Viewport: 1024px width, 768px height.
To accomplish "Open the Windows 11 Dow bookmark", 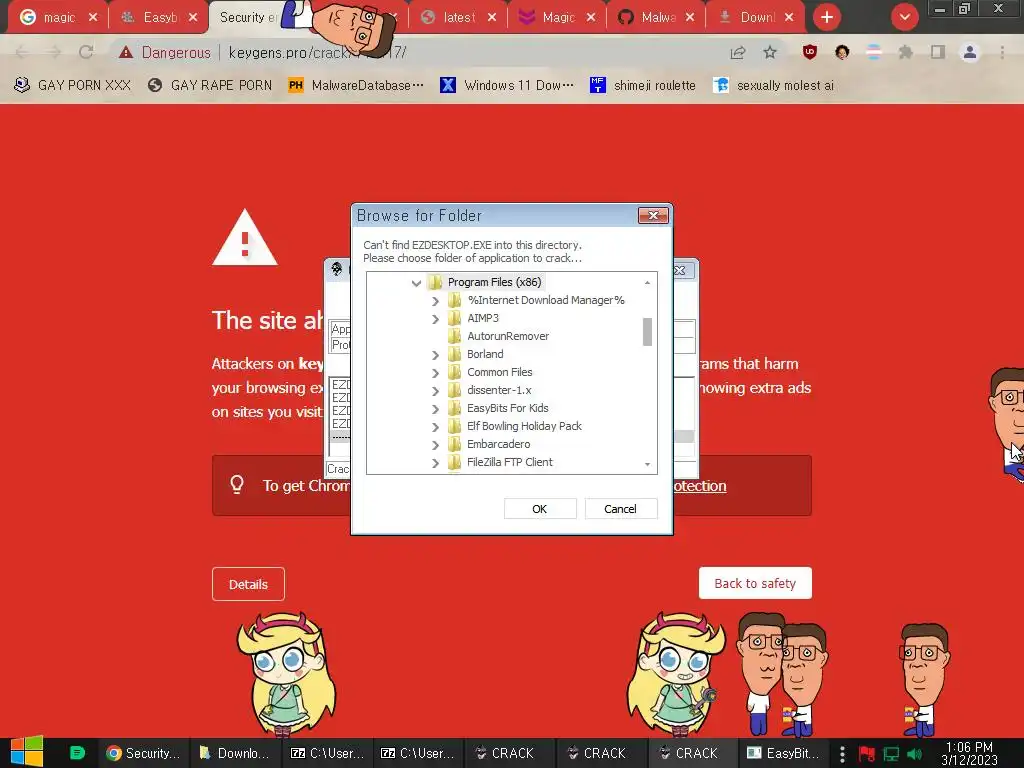I will coord(507,85).
